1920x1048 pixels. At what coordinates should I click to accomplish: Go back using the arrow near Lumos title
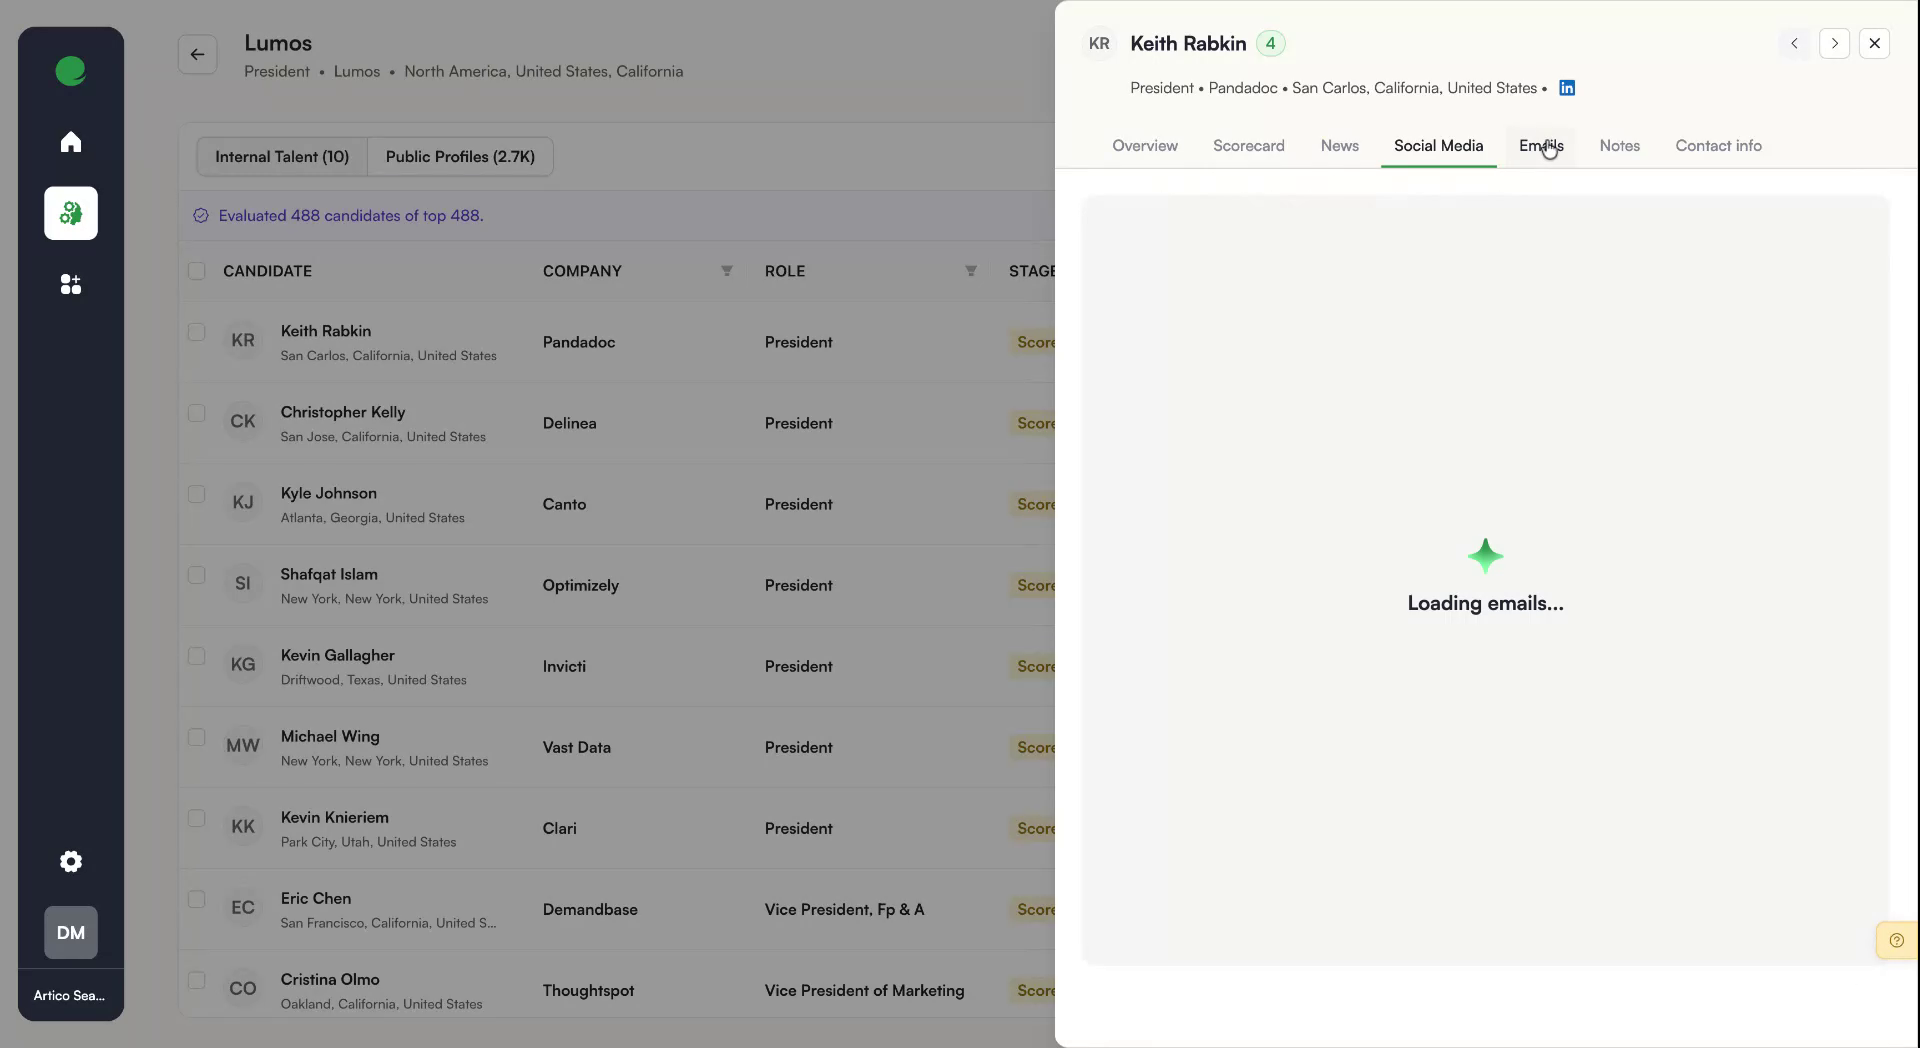197,54
